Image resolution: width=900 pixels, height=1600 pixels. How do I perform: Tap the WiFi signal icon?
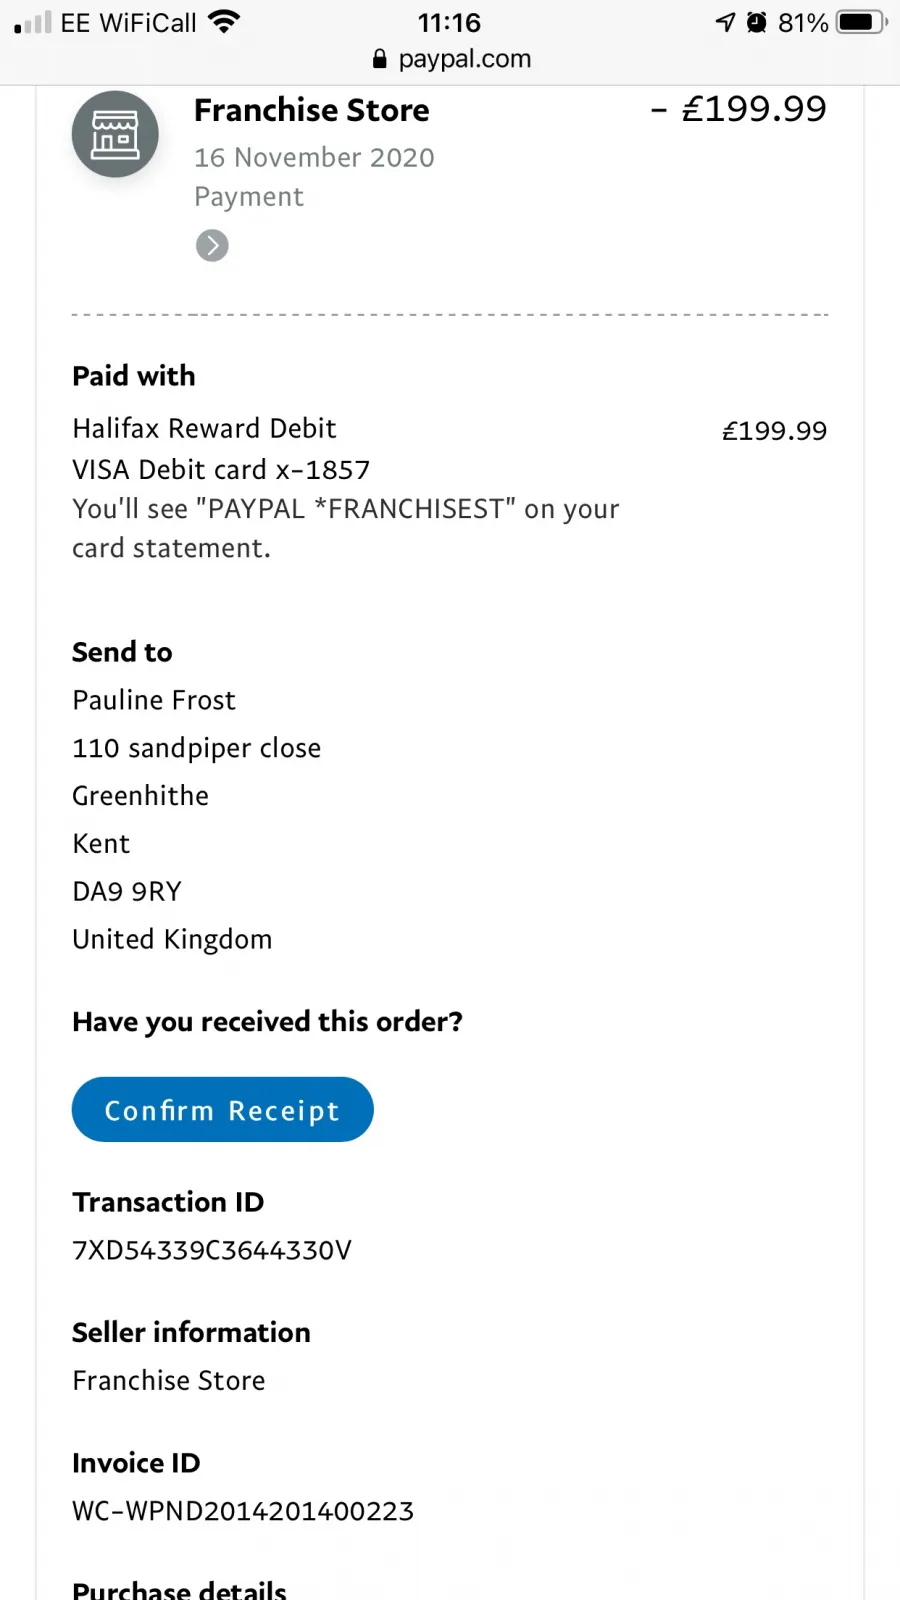[x=224, y=21]
